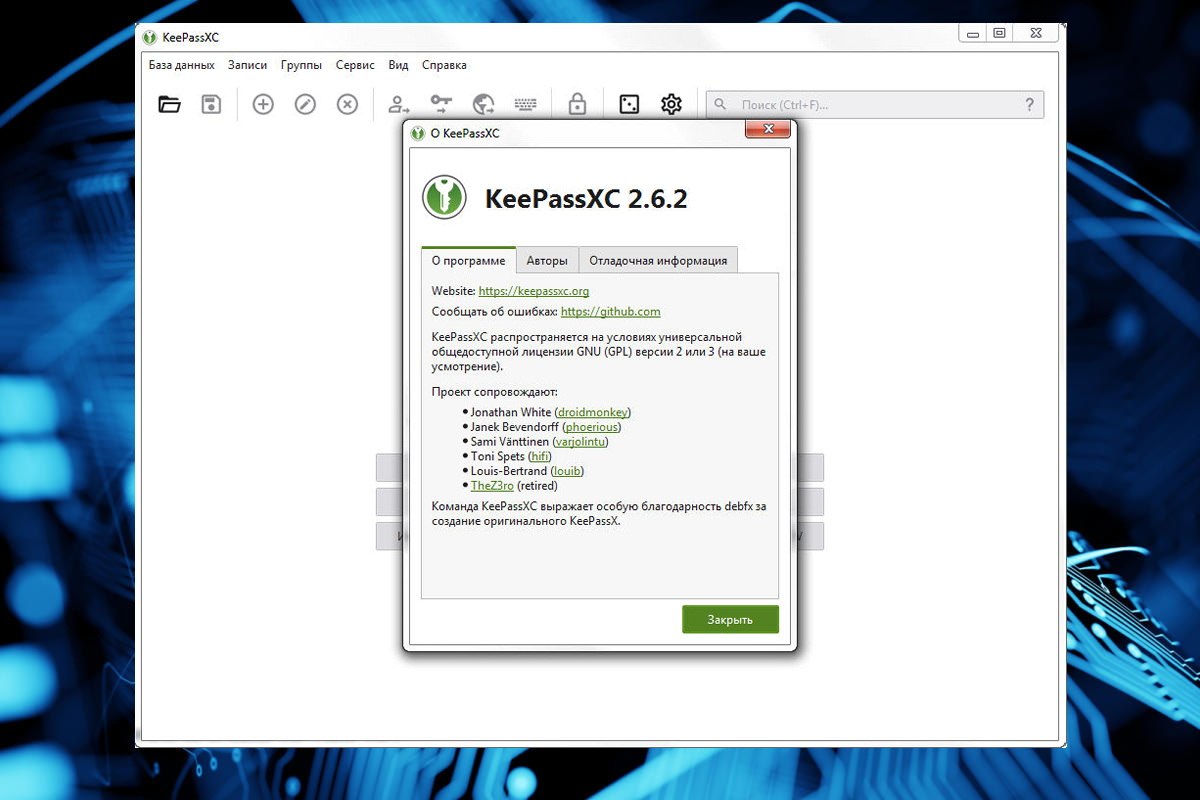
Task: Click the Проект сопровождают text
Action: pyautogui.click(x=495, y=391)
